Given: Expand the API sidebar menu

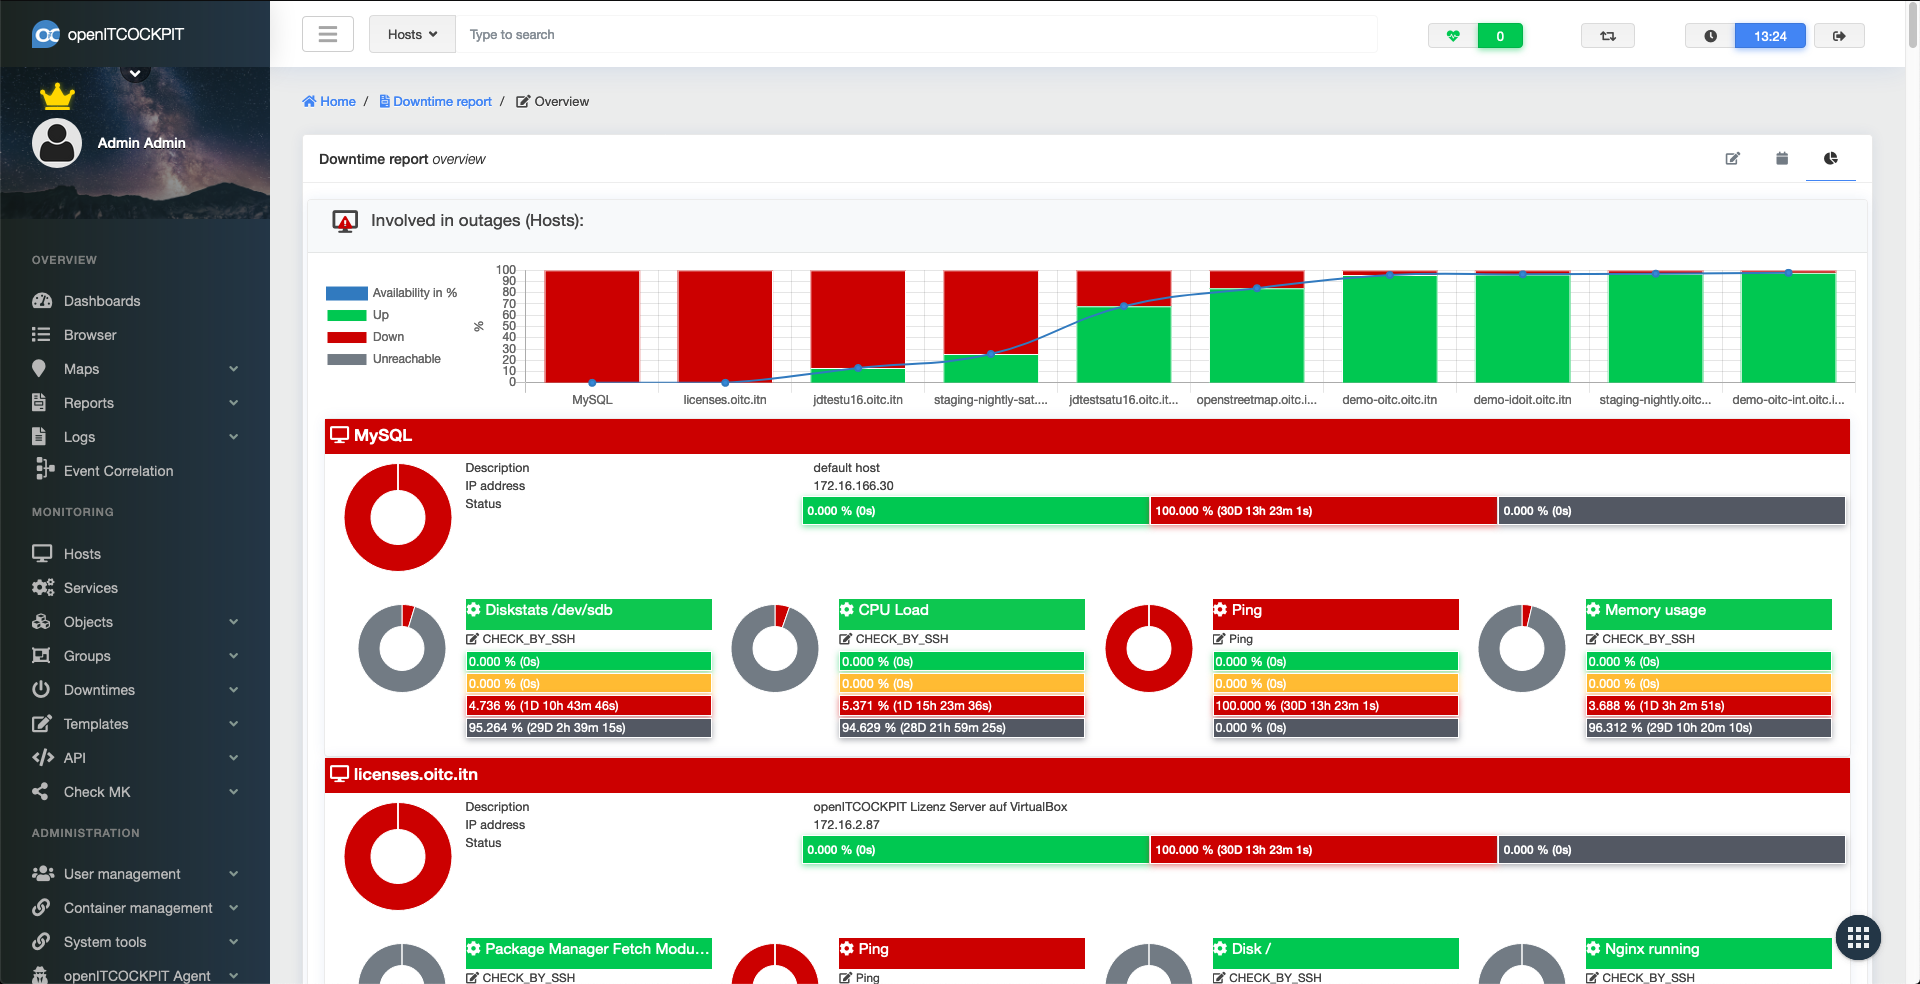Looking at the screenshot, I should click(x=135, y=758).
